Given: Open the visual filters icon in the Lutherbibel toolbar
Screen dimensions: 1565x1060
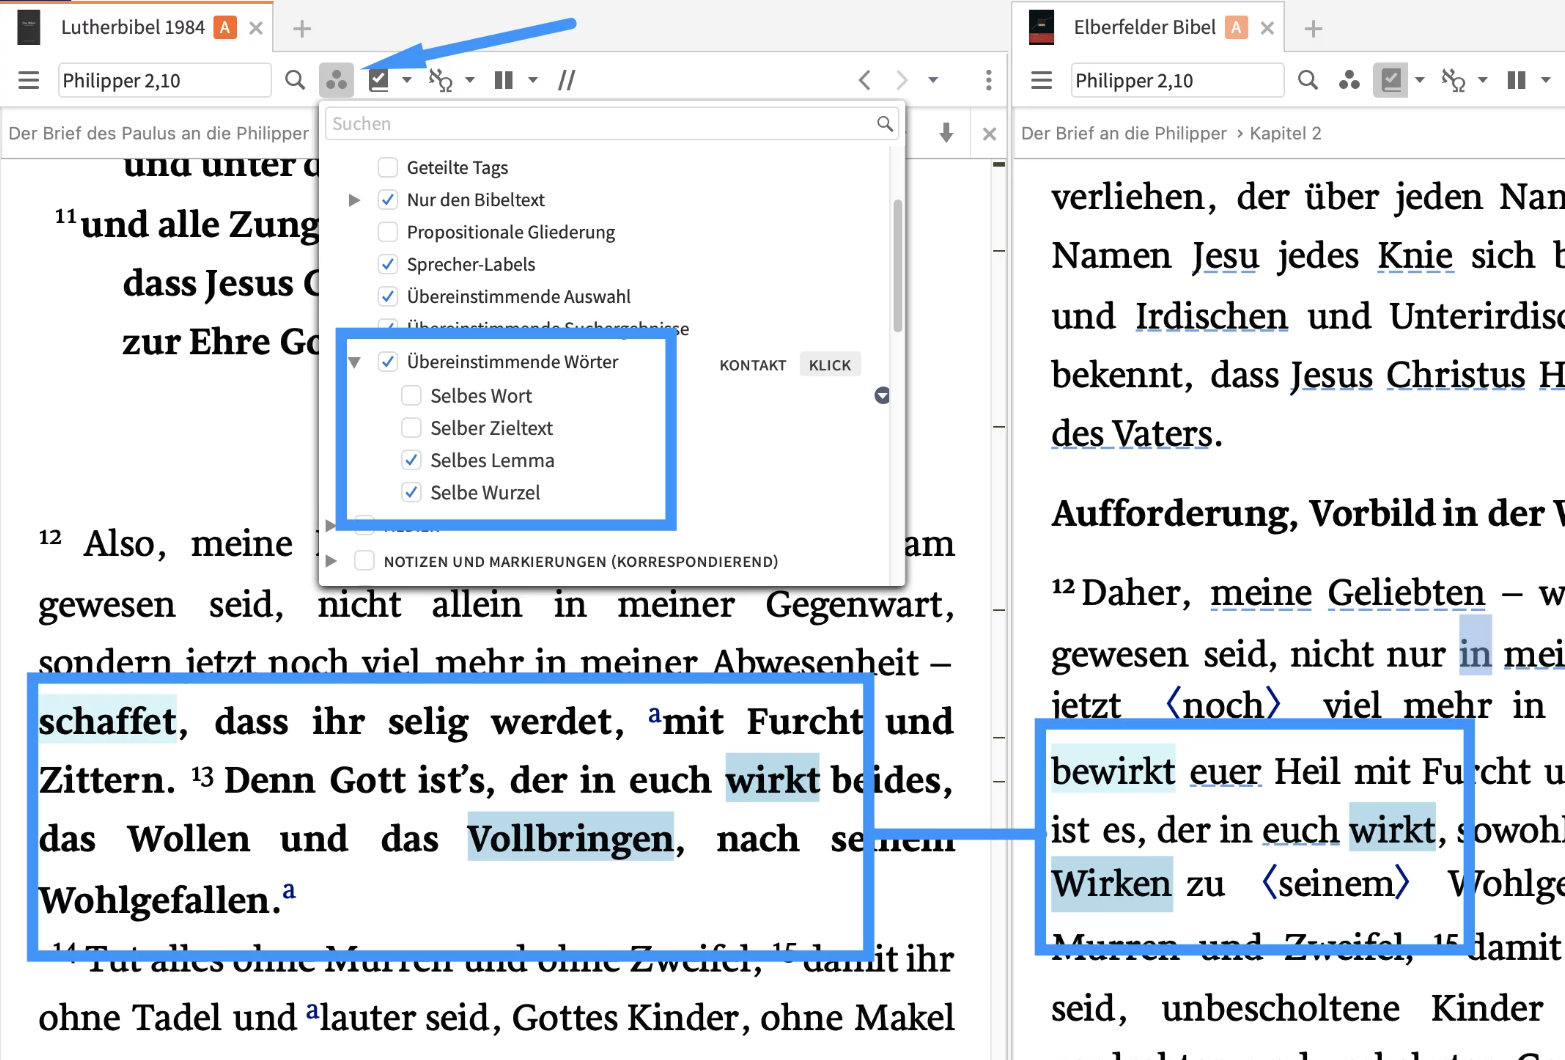Looking at the screenshot, I should coord(337,80).
